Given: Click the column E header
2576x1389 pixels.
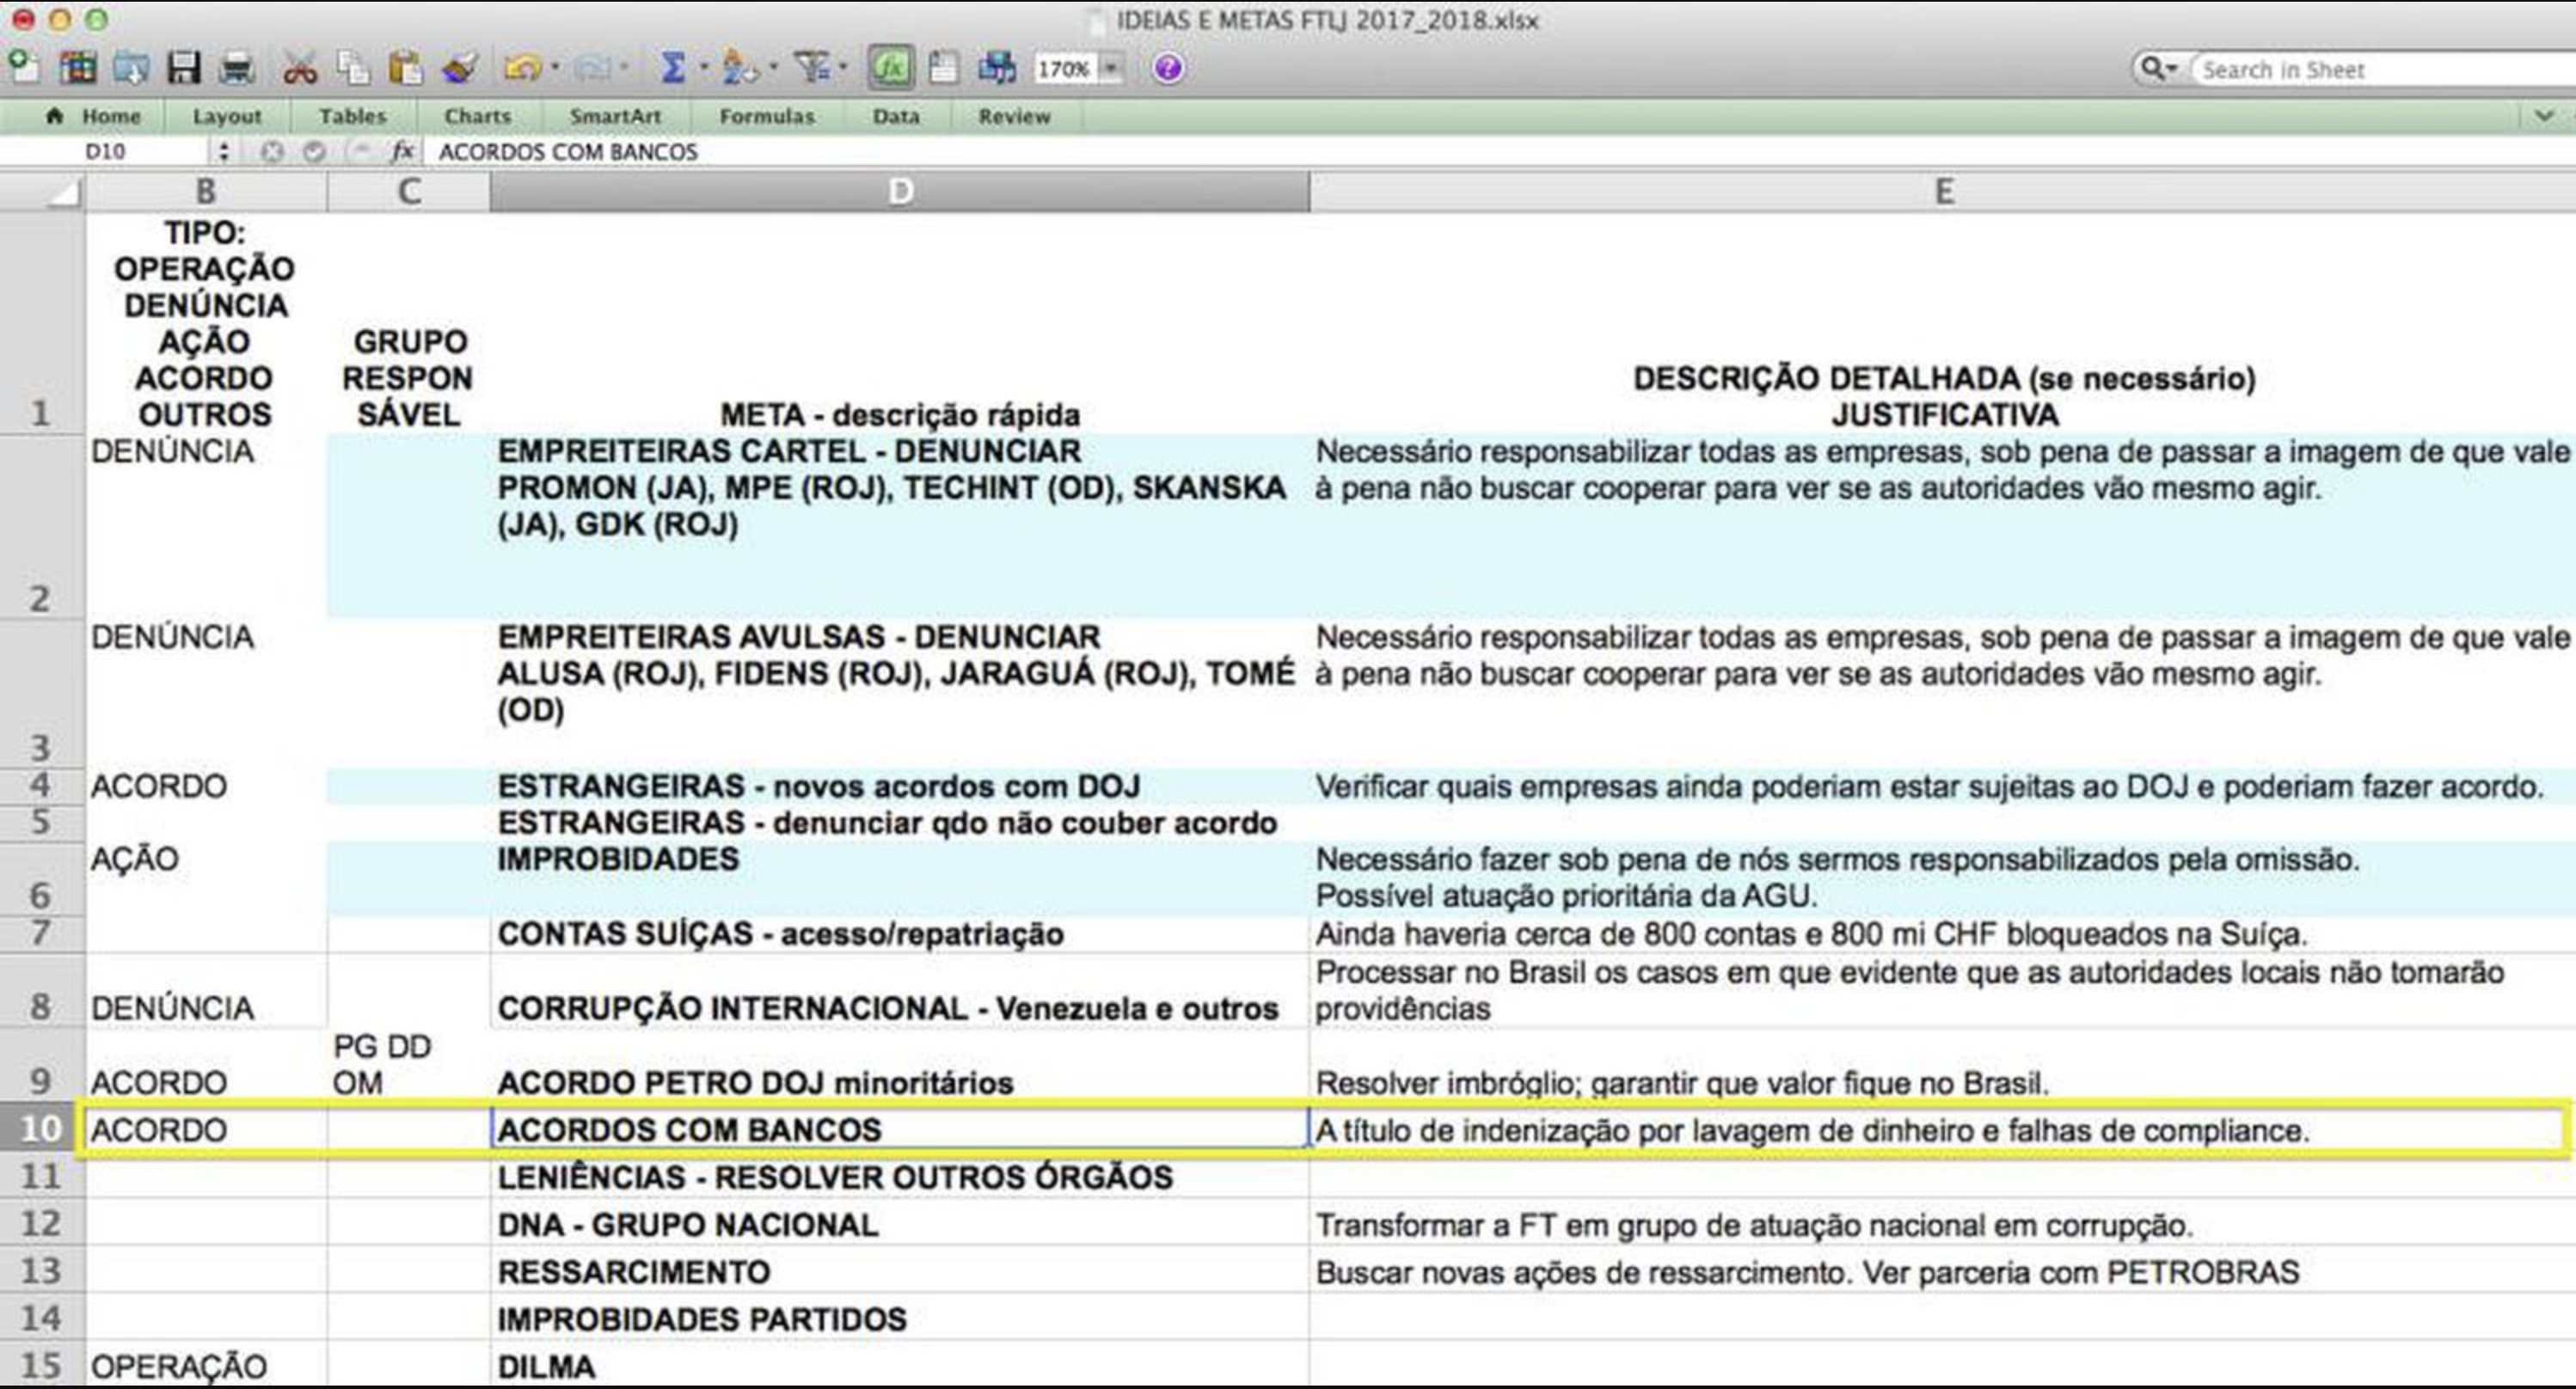Looking at the screenshot, I should (1943, 191).
